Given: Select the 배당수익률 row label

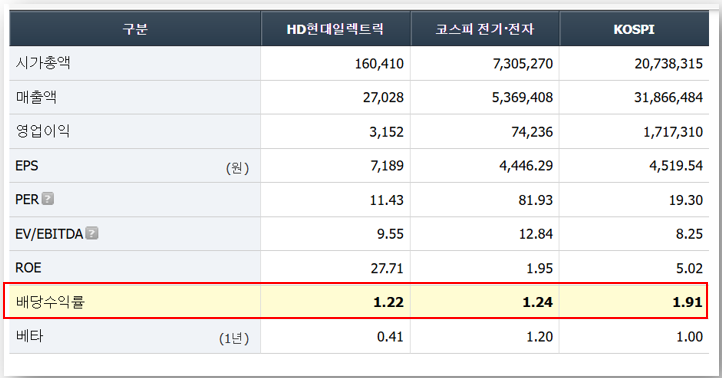Looking at the screenshot, I should pyautogui.click(x=50, y=302).
